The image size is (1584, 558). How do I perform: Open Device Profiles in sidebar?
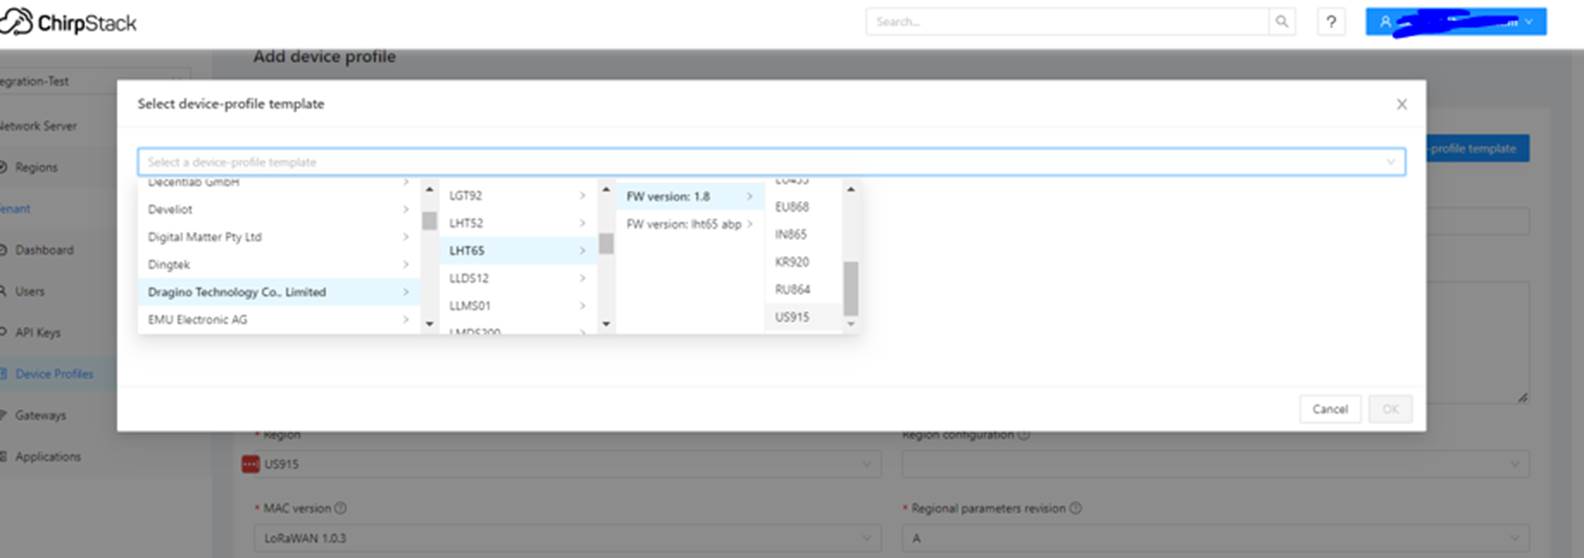(54, 374)
